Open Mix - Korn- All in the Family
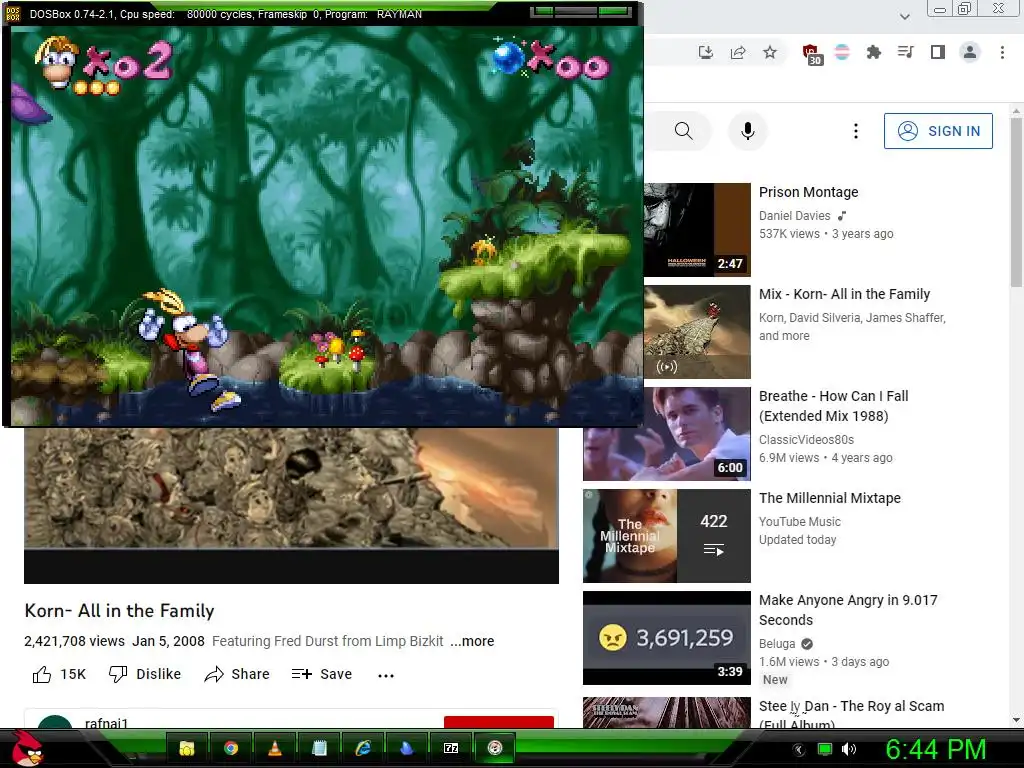1024x768 pixels. coord(844,294)
